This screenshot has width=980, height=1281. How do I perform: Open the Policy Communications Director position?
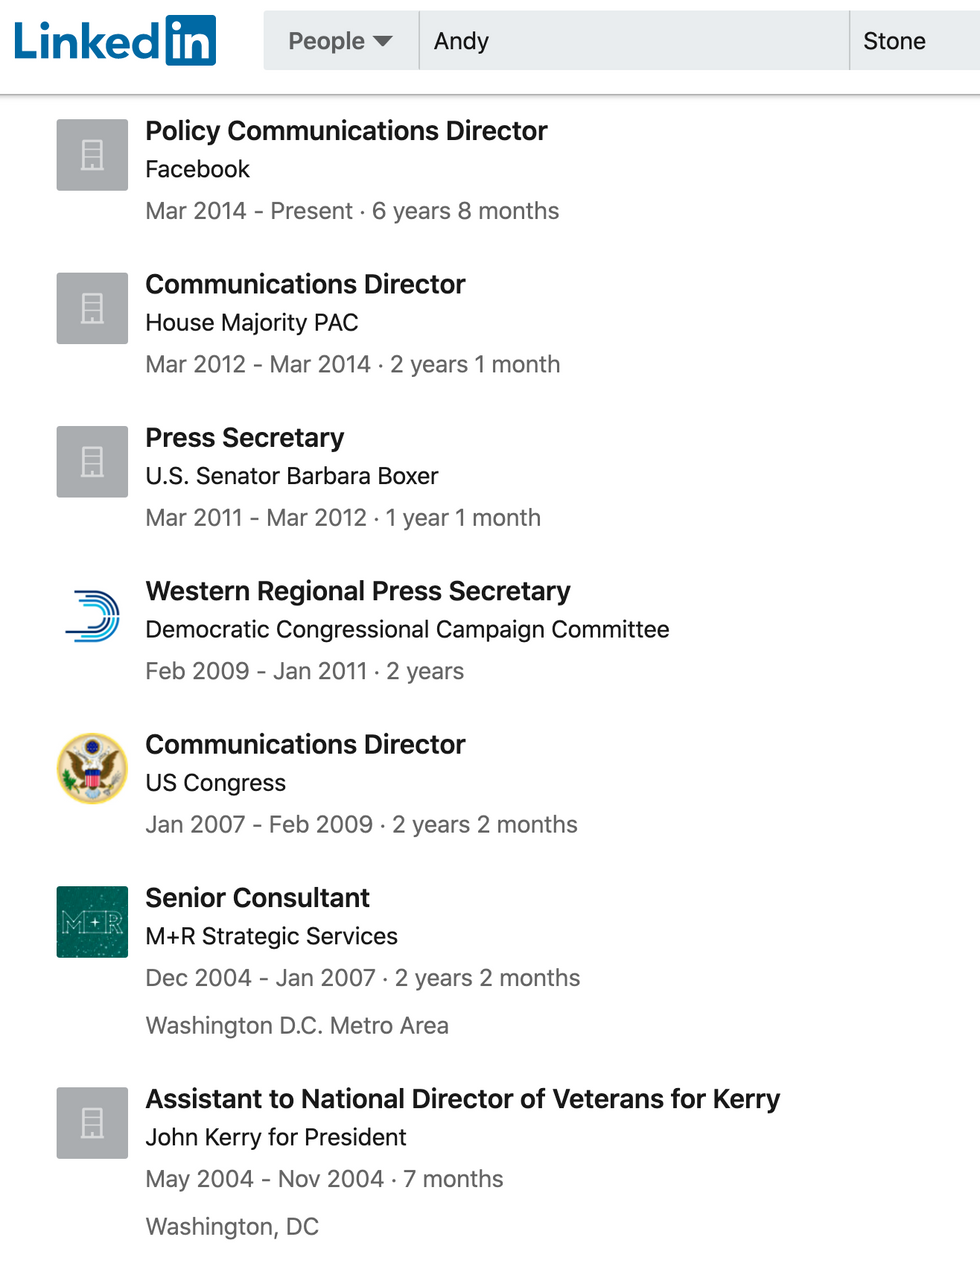(x=346, y=131)
